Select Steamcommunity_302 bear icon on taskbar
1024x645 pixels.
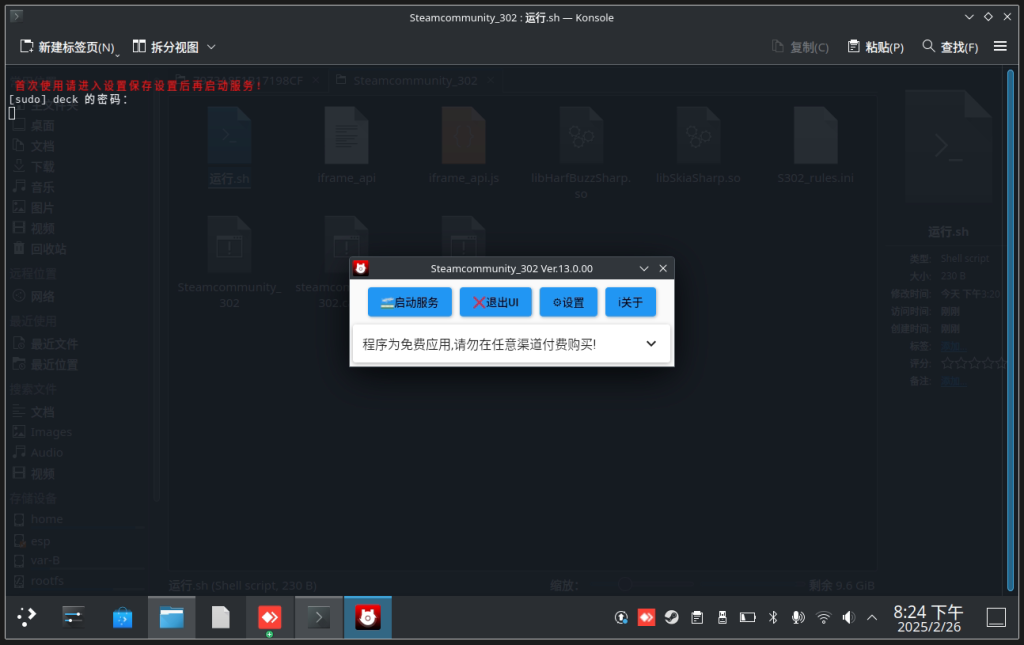(368, 617)
